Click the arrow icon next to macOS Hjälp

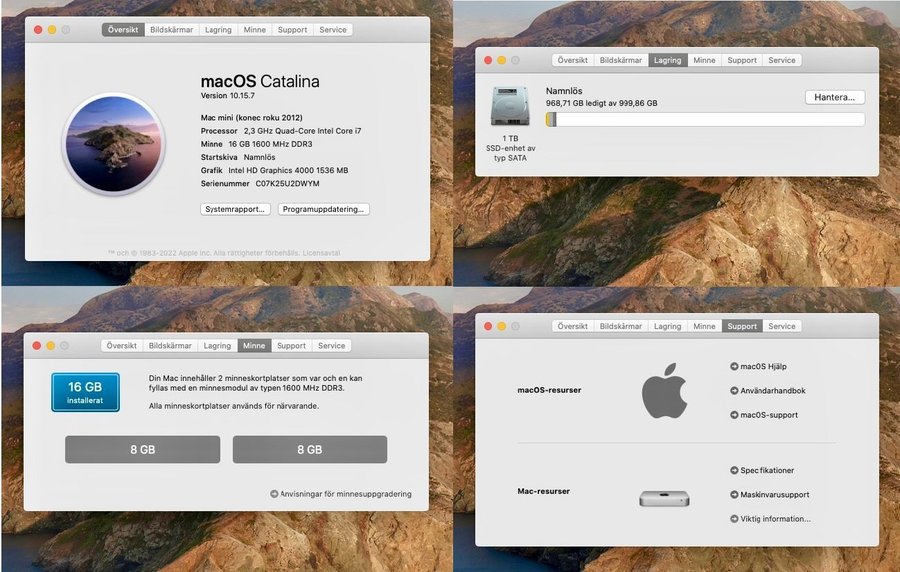734,367
